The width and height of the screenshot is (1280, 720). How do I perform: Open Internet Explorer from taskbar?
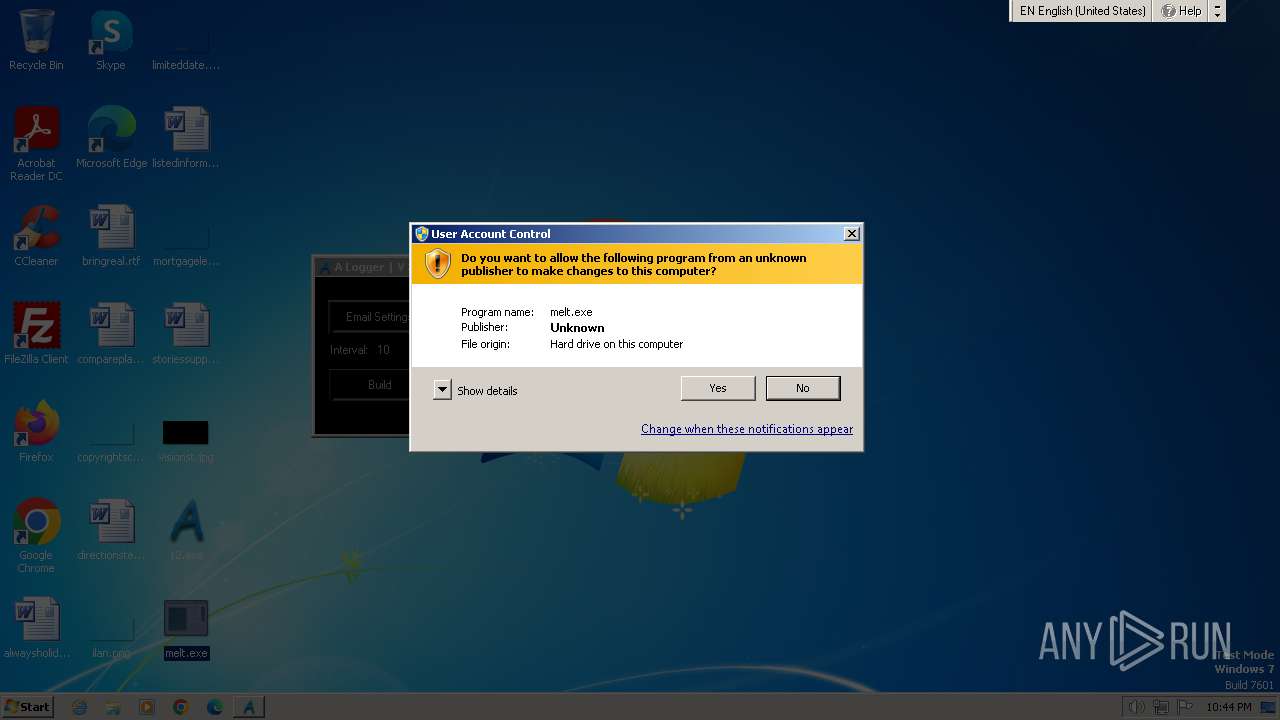pos(80,707)
